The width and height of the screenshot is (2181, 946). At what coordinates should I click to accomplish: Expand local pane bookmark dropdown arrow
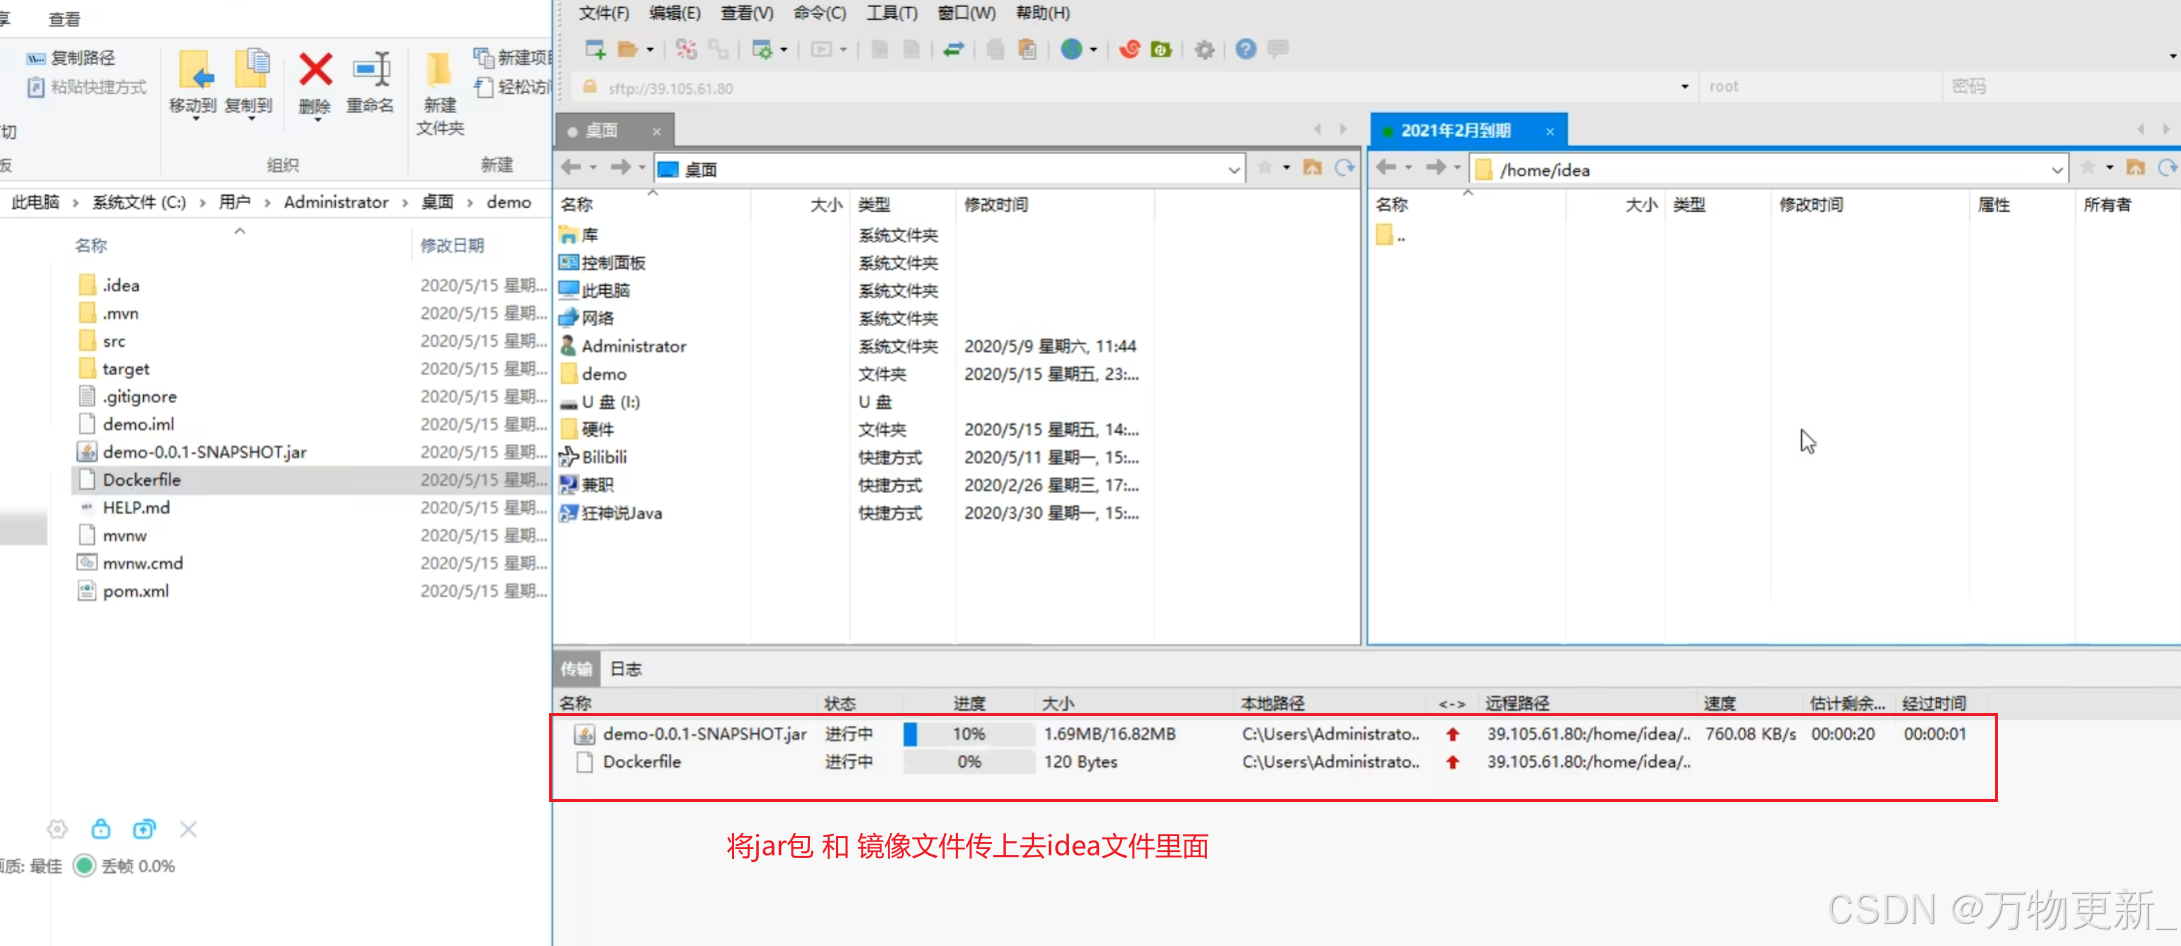click(x=1287, y=168)
